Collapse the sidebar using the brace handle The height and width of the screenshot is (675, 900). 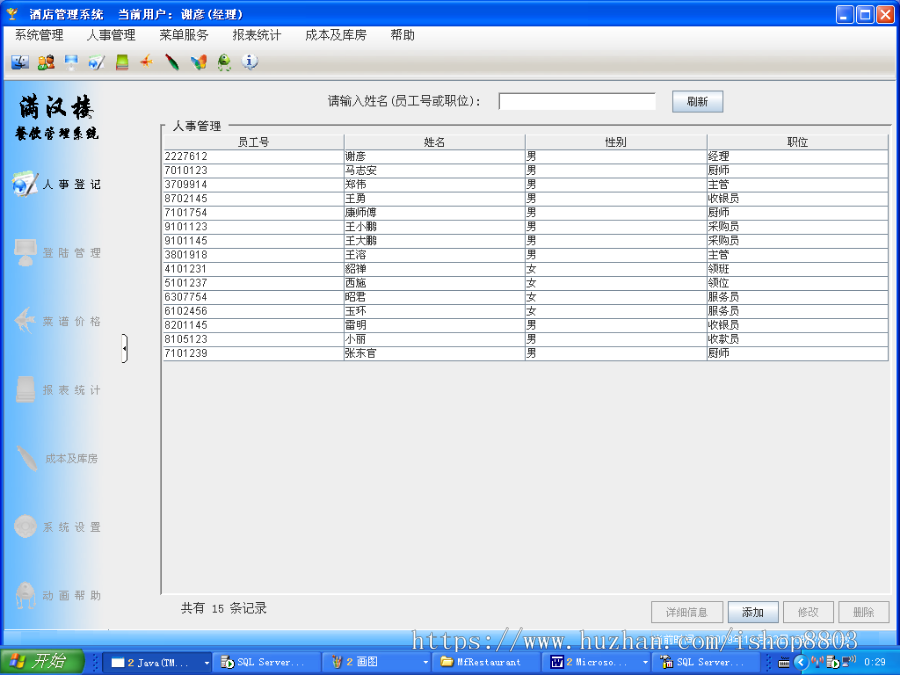[x=127, y=350]
